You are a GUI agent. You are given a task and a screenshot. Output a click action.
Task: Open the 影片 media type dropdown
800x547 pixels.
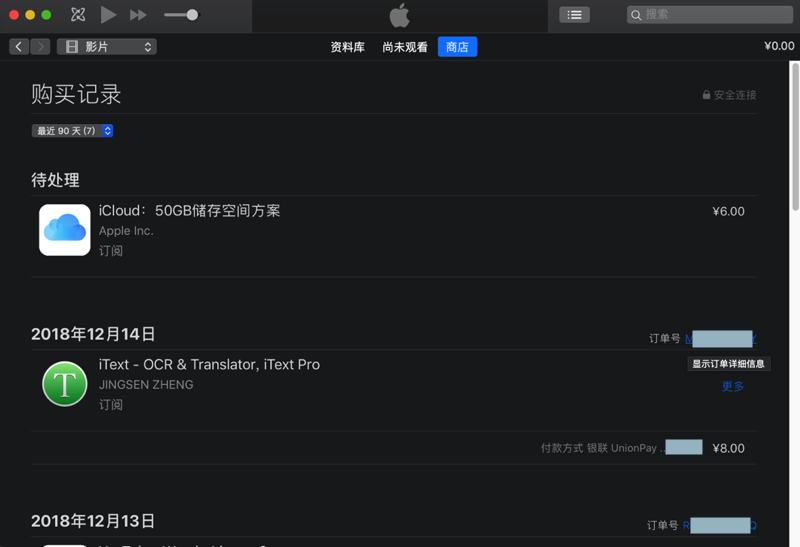pyautogui.click(x=107, y=47)
